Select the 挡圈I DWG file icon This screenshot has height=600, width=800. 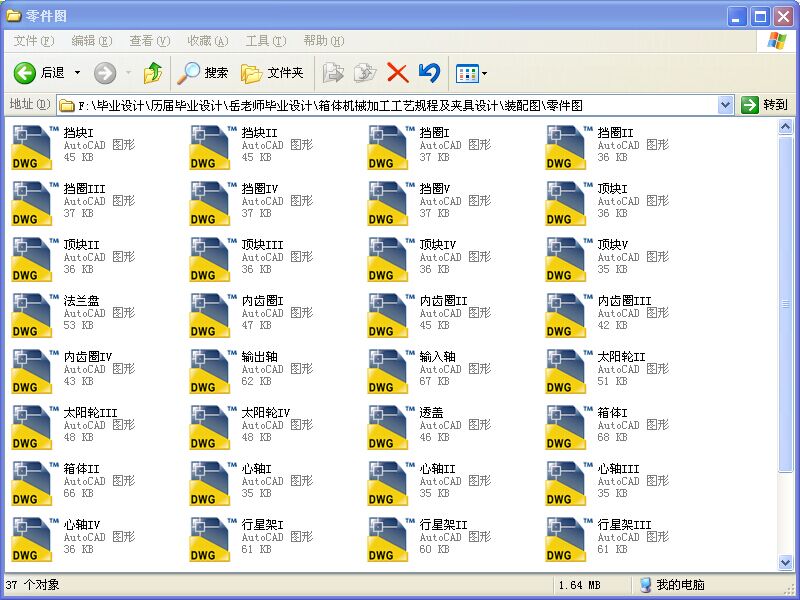tap(388, 147)
